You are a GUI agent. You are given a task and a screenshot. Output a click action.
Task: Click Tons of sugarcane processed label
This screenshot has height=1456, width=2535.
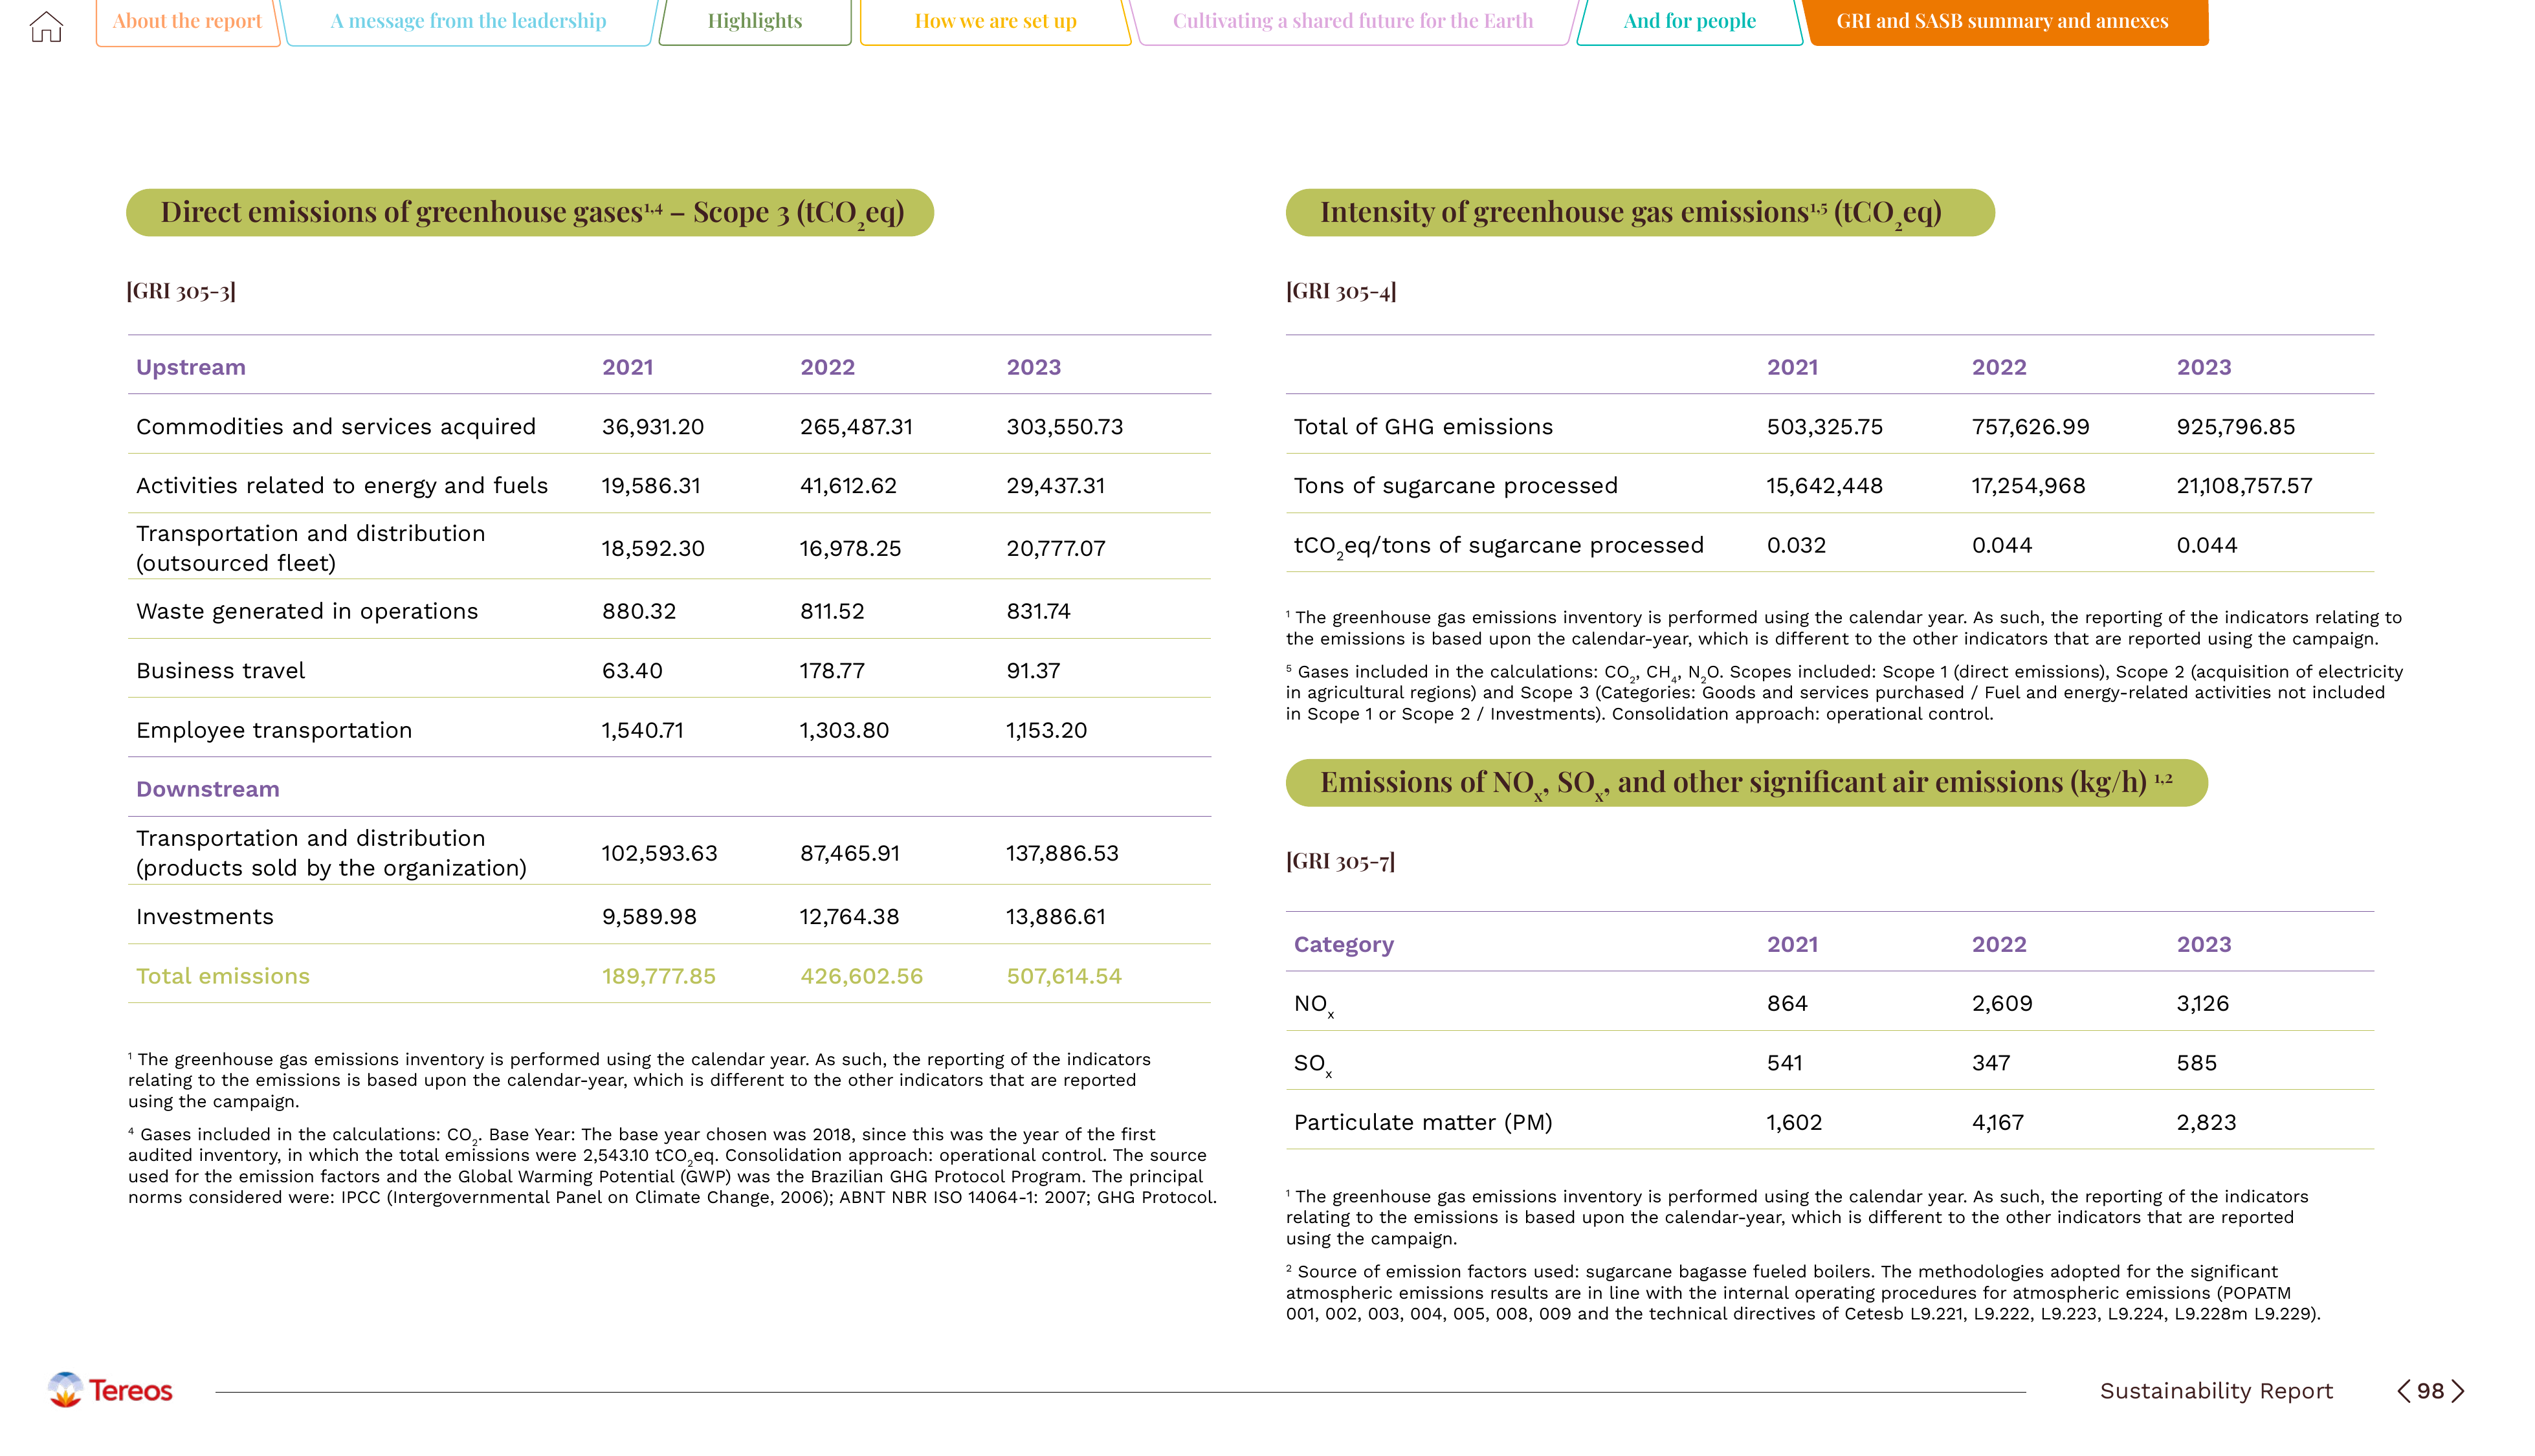[x=1456, y=486]
